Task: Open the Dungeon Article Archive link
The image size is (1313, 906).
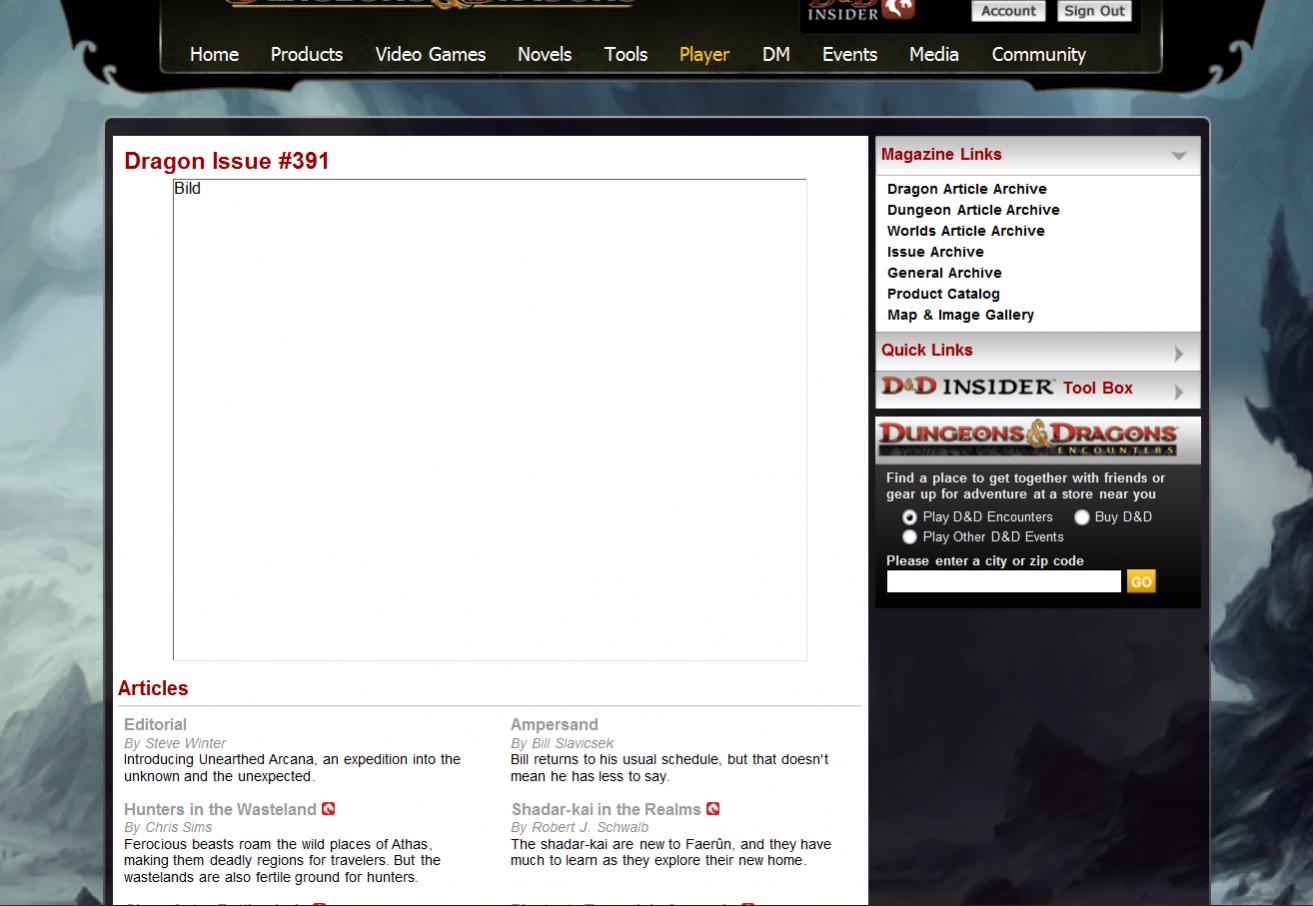Action: click(x=973, y=210)
